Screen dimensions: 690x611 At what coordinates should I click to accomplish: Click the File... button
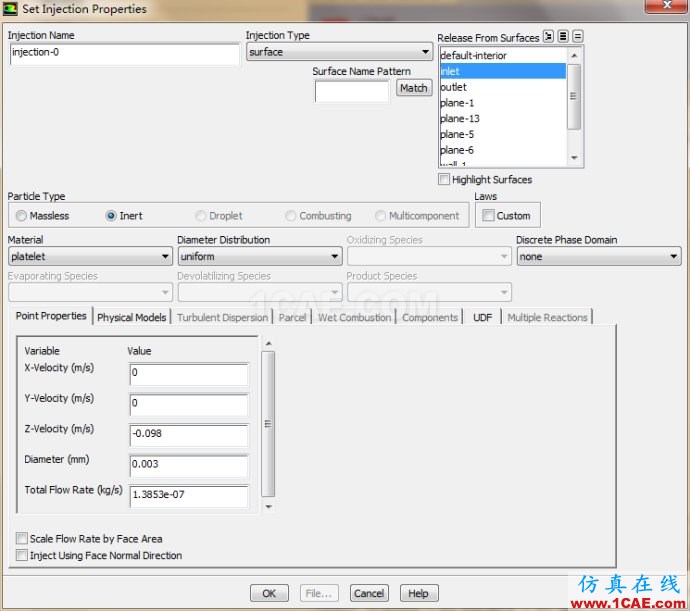319,593
